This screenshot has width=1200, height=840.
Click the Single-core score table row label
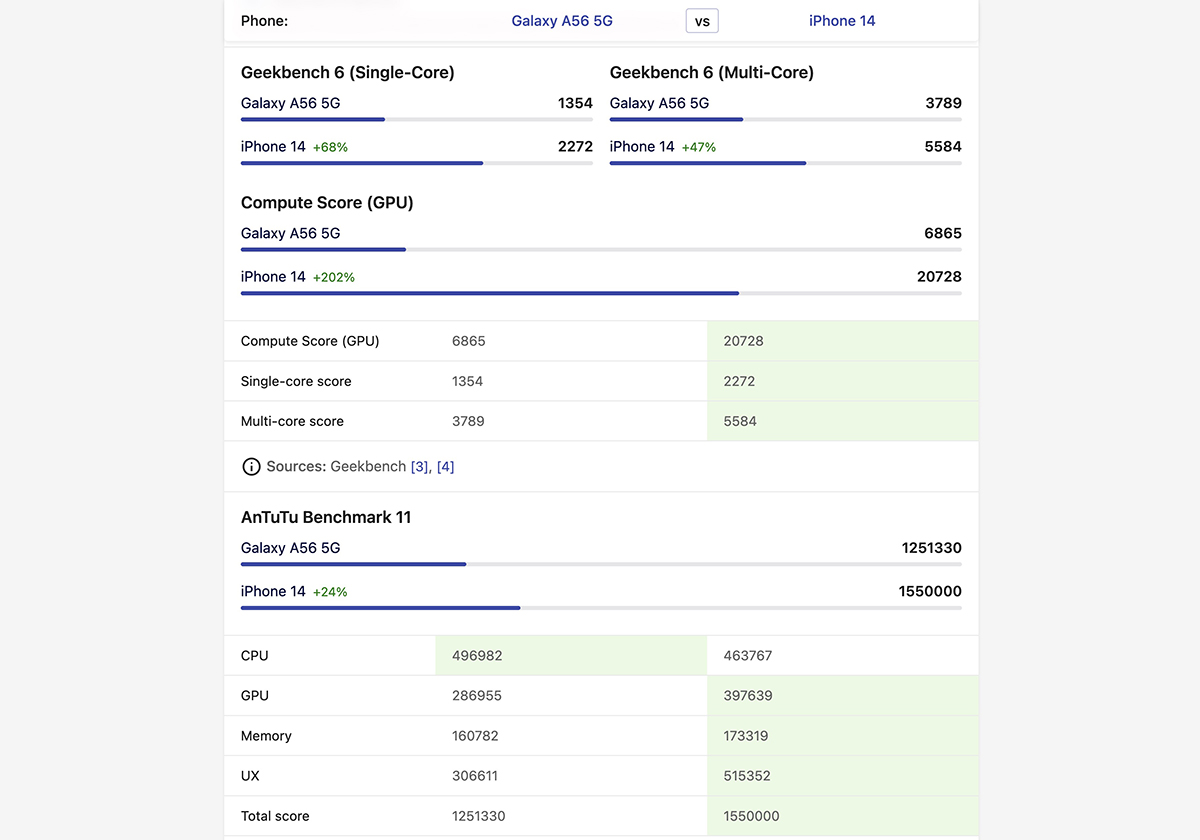tap(296, 381)
